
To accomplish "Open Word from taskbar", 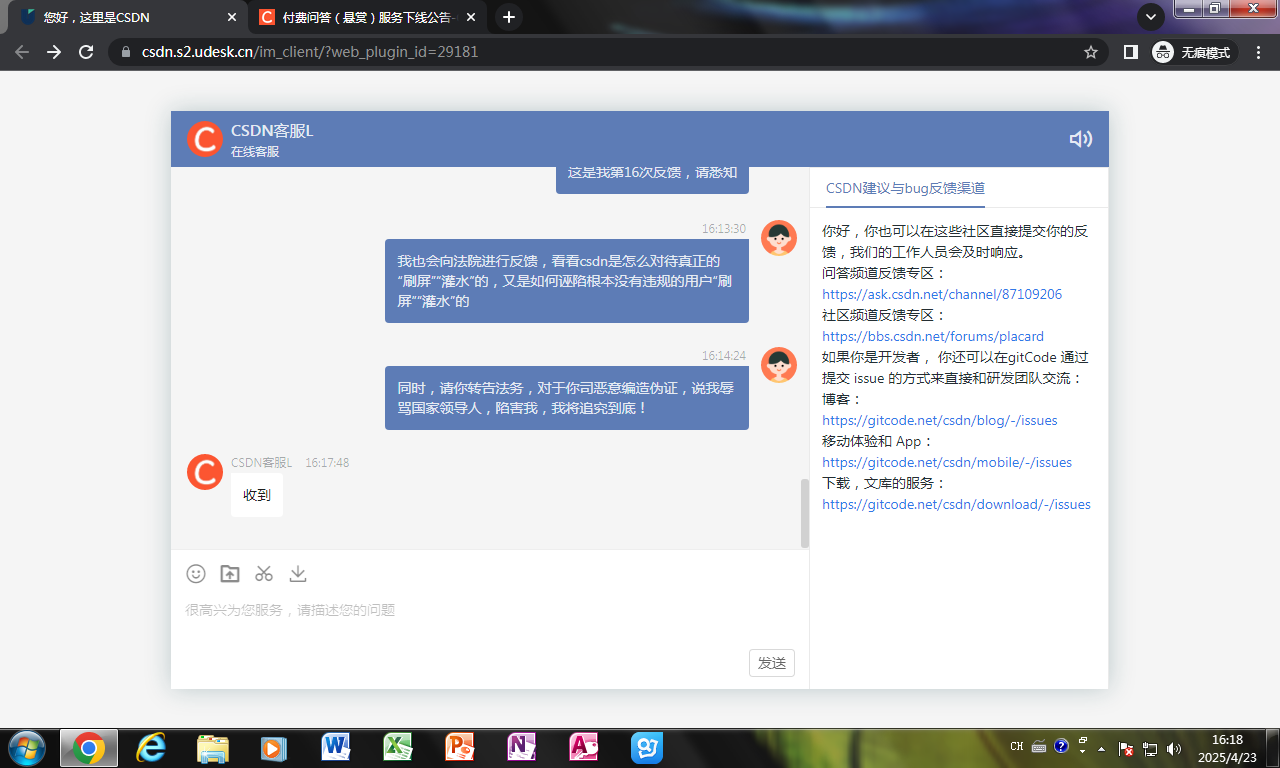I will coord(335,748).
